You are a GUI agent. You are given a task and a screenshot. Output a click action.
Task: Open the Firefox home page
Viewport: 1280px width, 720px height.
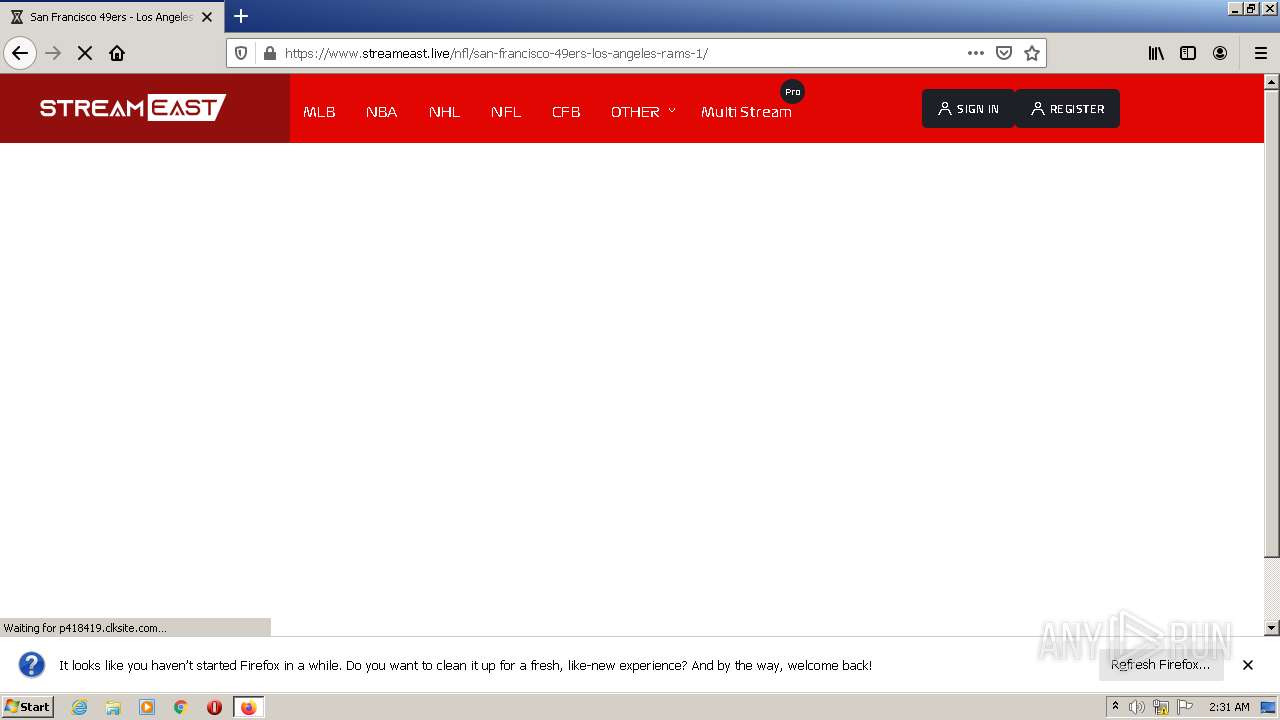pos(117,53)
